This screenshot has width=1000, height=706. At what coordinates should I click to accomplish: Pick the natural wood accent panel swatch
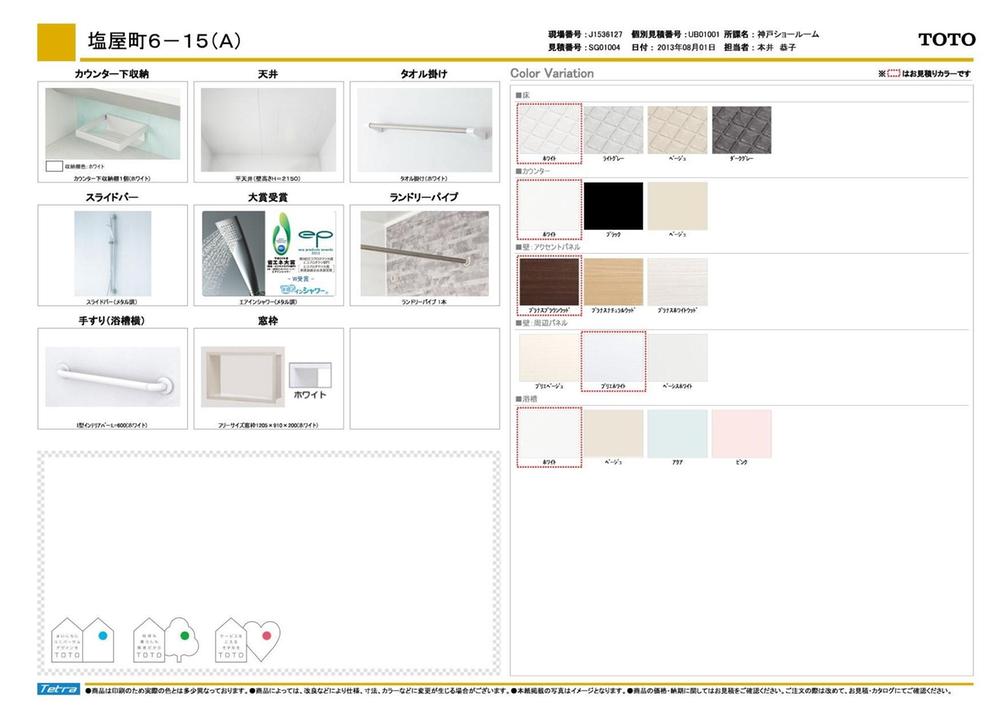[x=613, y=282]
